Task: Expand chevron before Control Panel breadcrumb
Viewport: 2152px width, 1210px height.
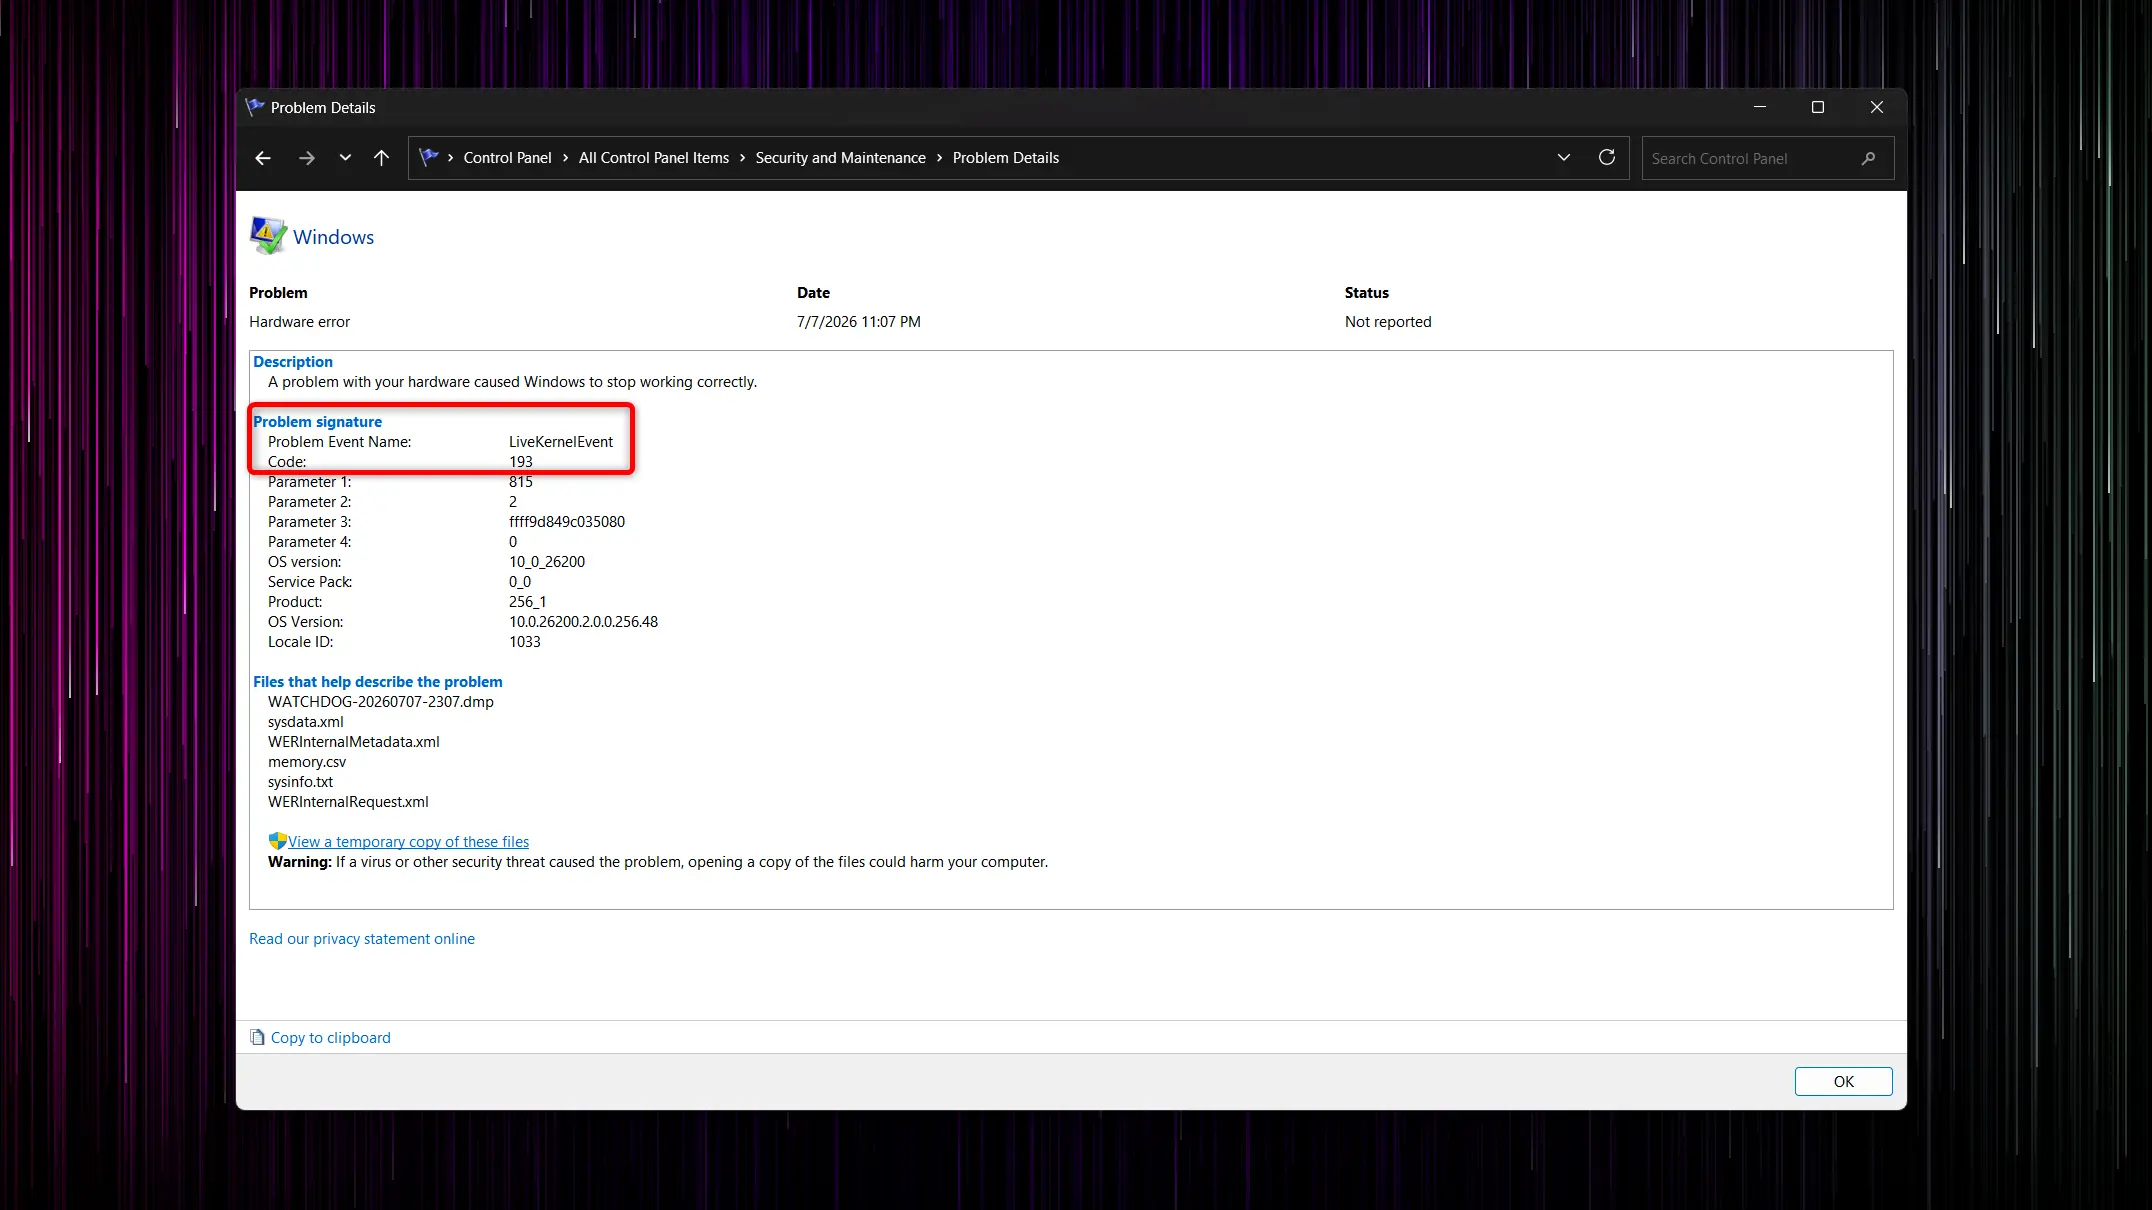Action: click(451, 158)
